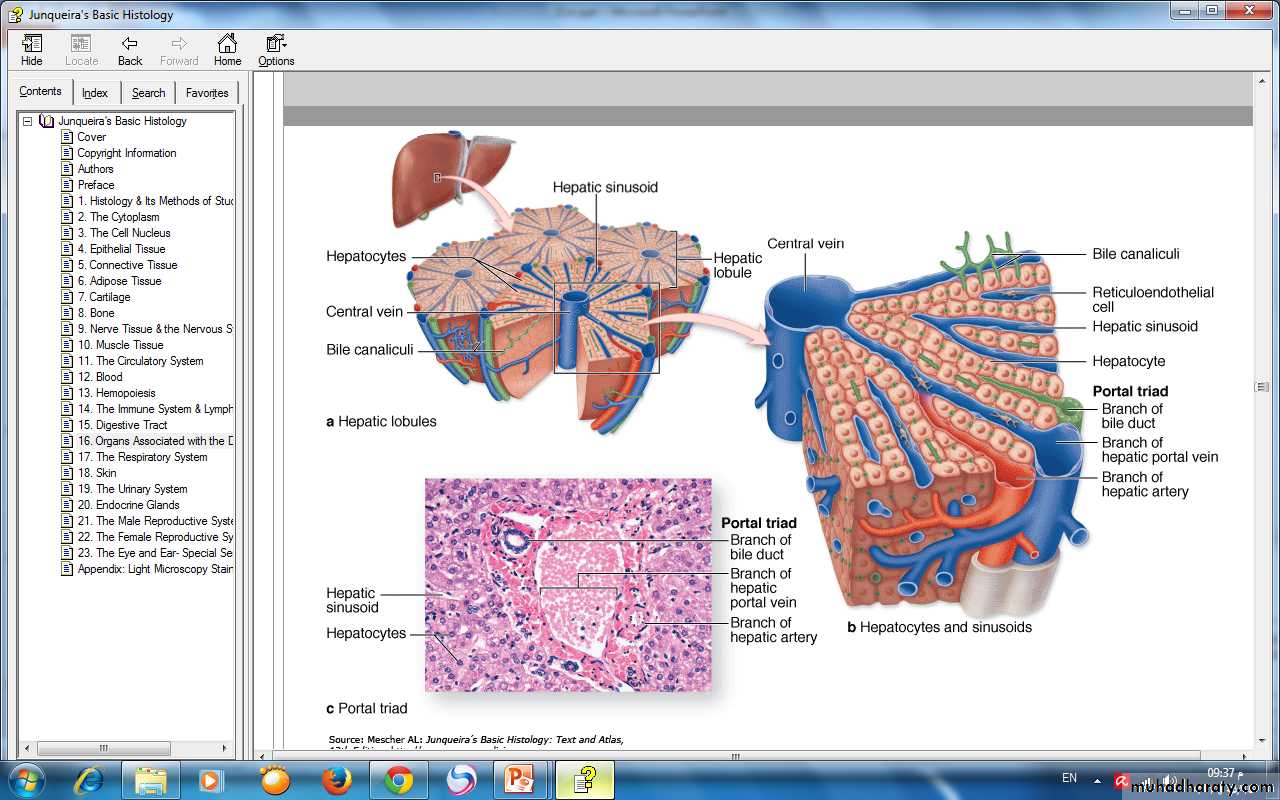Image resolution: width=1280 pixels, height=800 pixels.
Task: Switch to the Index tab
Action: (95, 93)
